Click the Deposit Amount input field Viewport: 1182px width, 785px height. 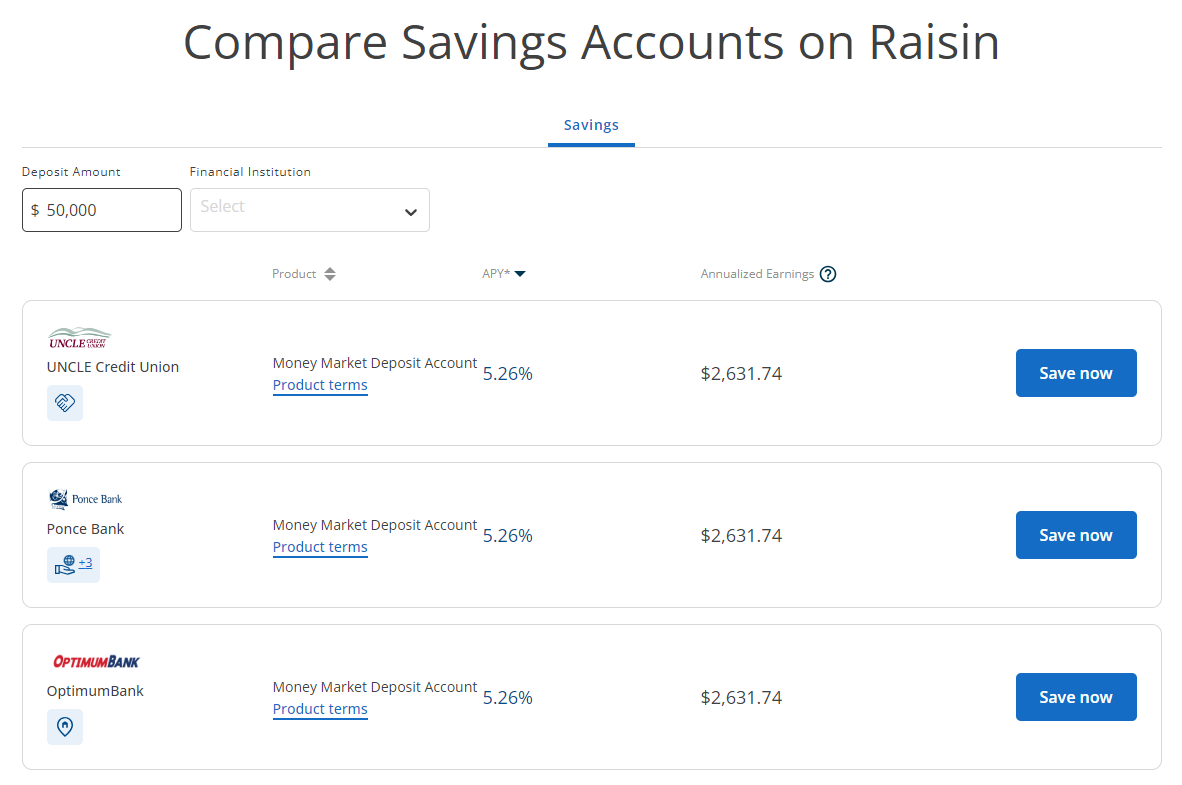(108, 210)
